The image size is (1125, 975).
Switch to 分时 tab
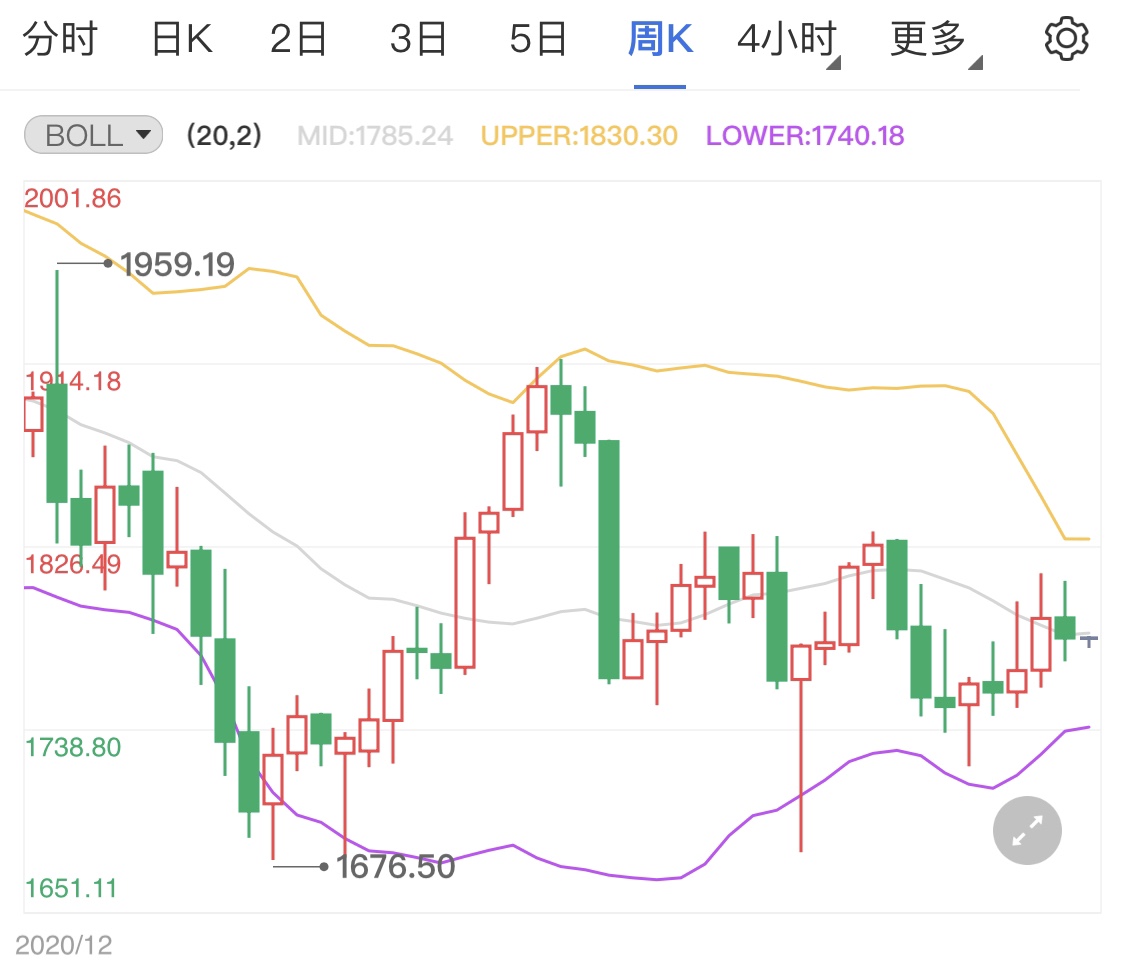click(60, 39)
